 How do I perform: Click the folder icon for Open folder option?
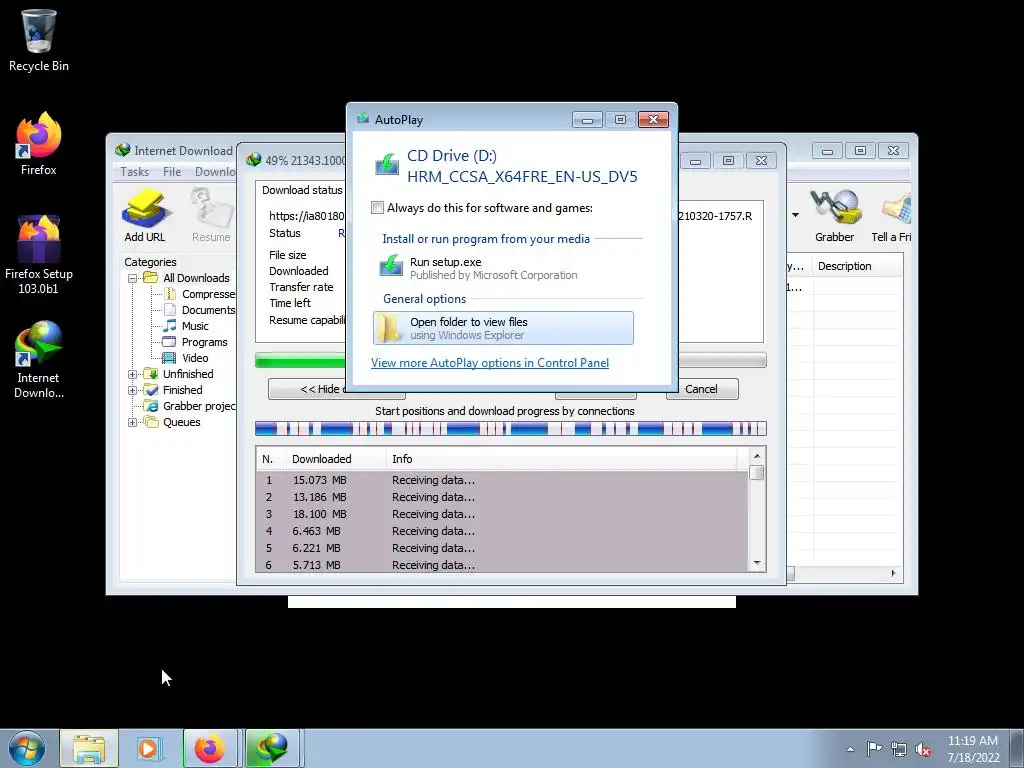point(389,328)
